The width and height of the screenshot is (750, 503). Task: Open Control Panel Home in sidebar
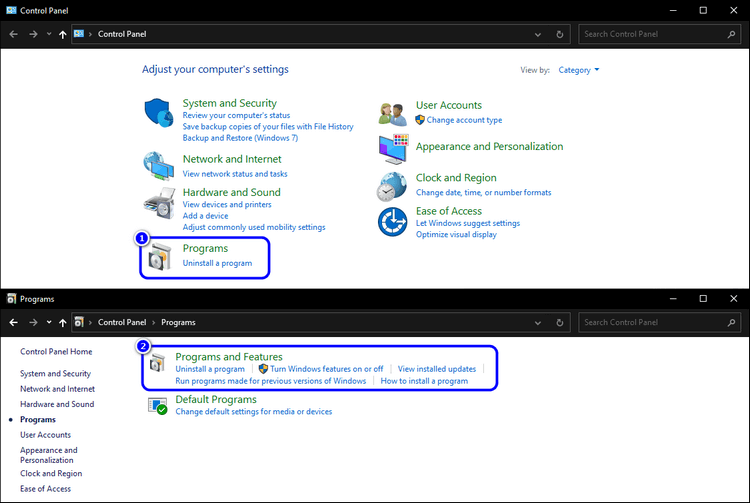pyautogui.click(x=56, y=351)
